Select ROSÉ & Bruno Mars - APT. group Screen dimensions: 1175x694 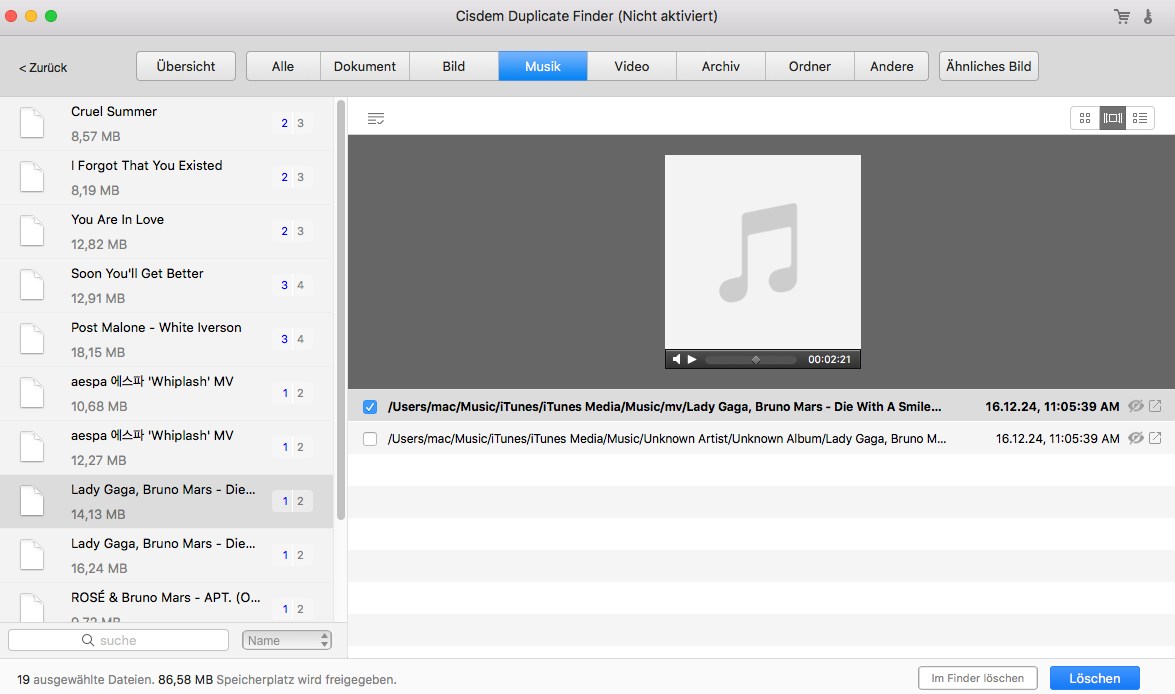click(x=166, y=603)
